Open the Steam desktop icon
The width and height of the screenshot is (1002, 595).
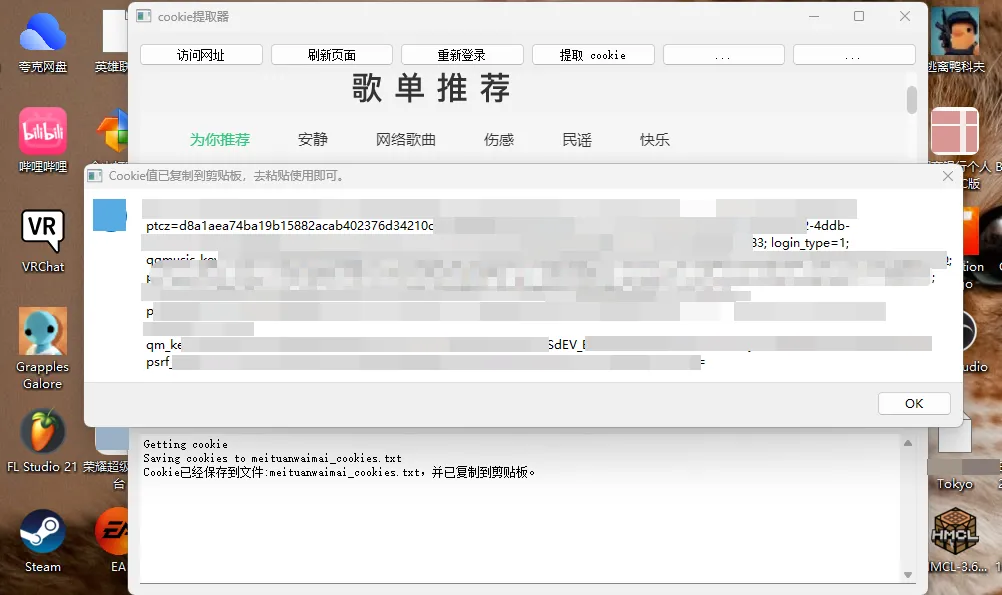tap(43, 541)
